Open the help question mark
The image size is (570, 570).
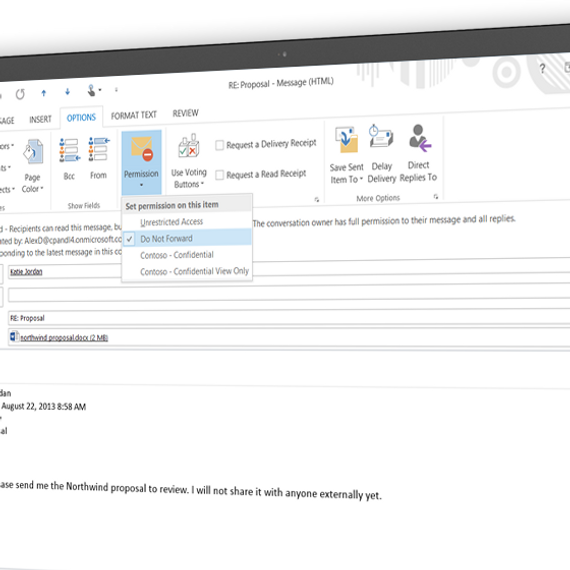(x=542, y=68)
